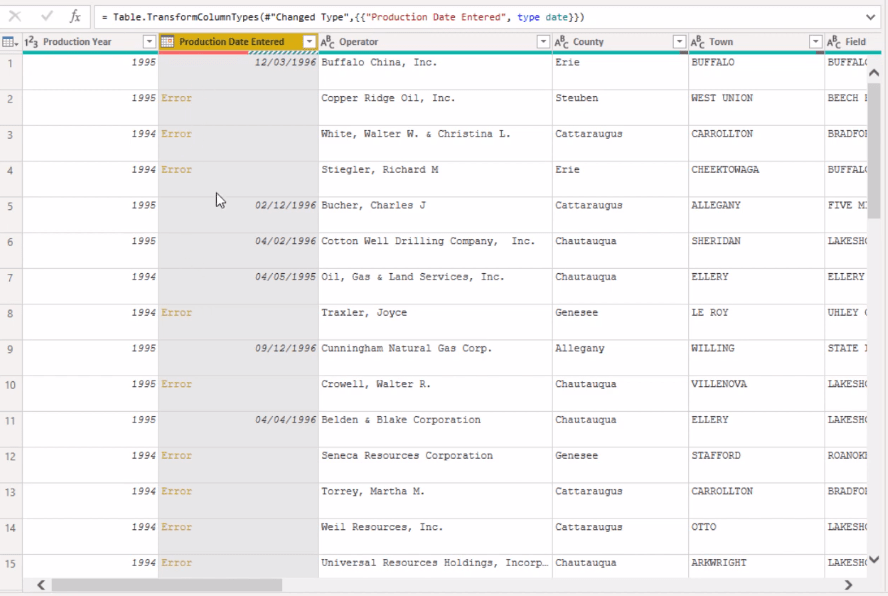888x596 pixels.
Task: Select the Bucher, Charles J cell
Action: click(x=436, y=214)
